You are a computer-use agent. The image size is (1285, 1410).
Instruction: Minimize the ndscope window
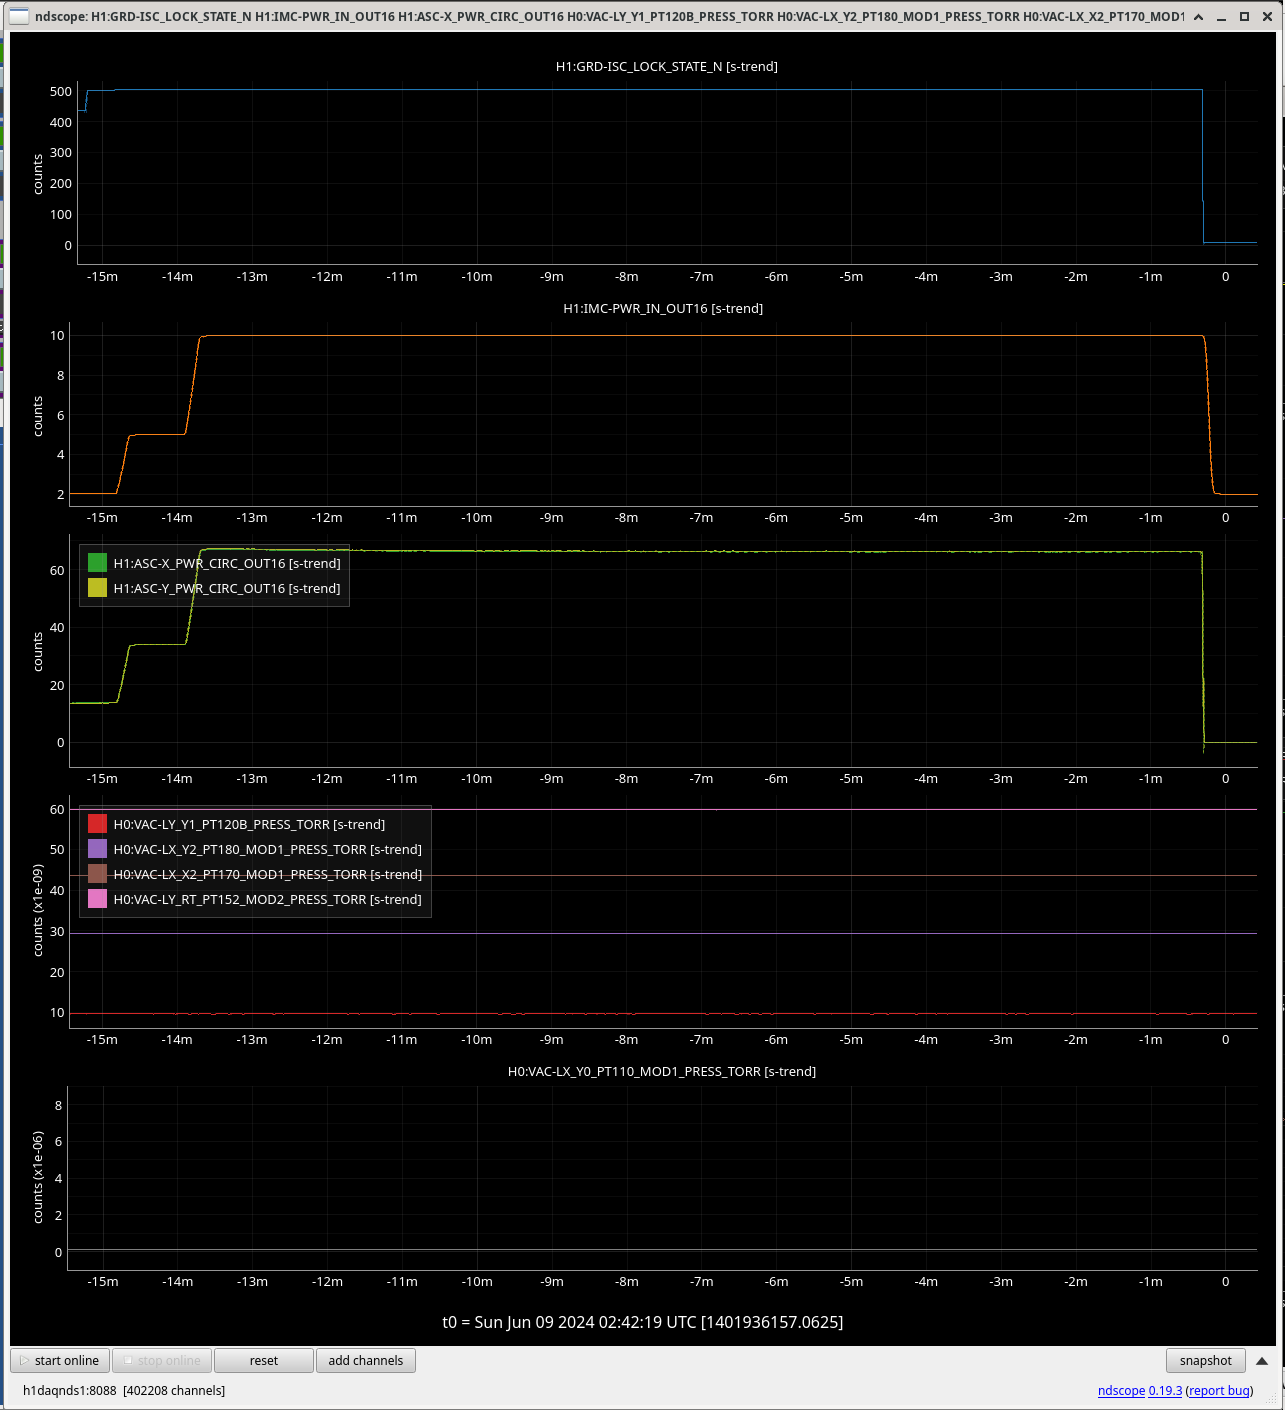pos(1222,16)
